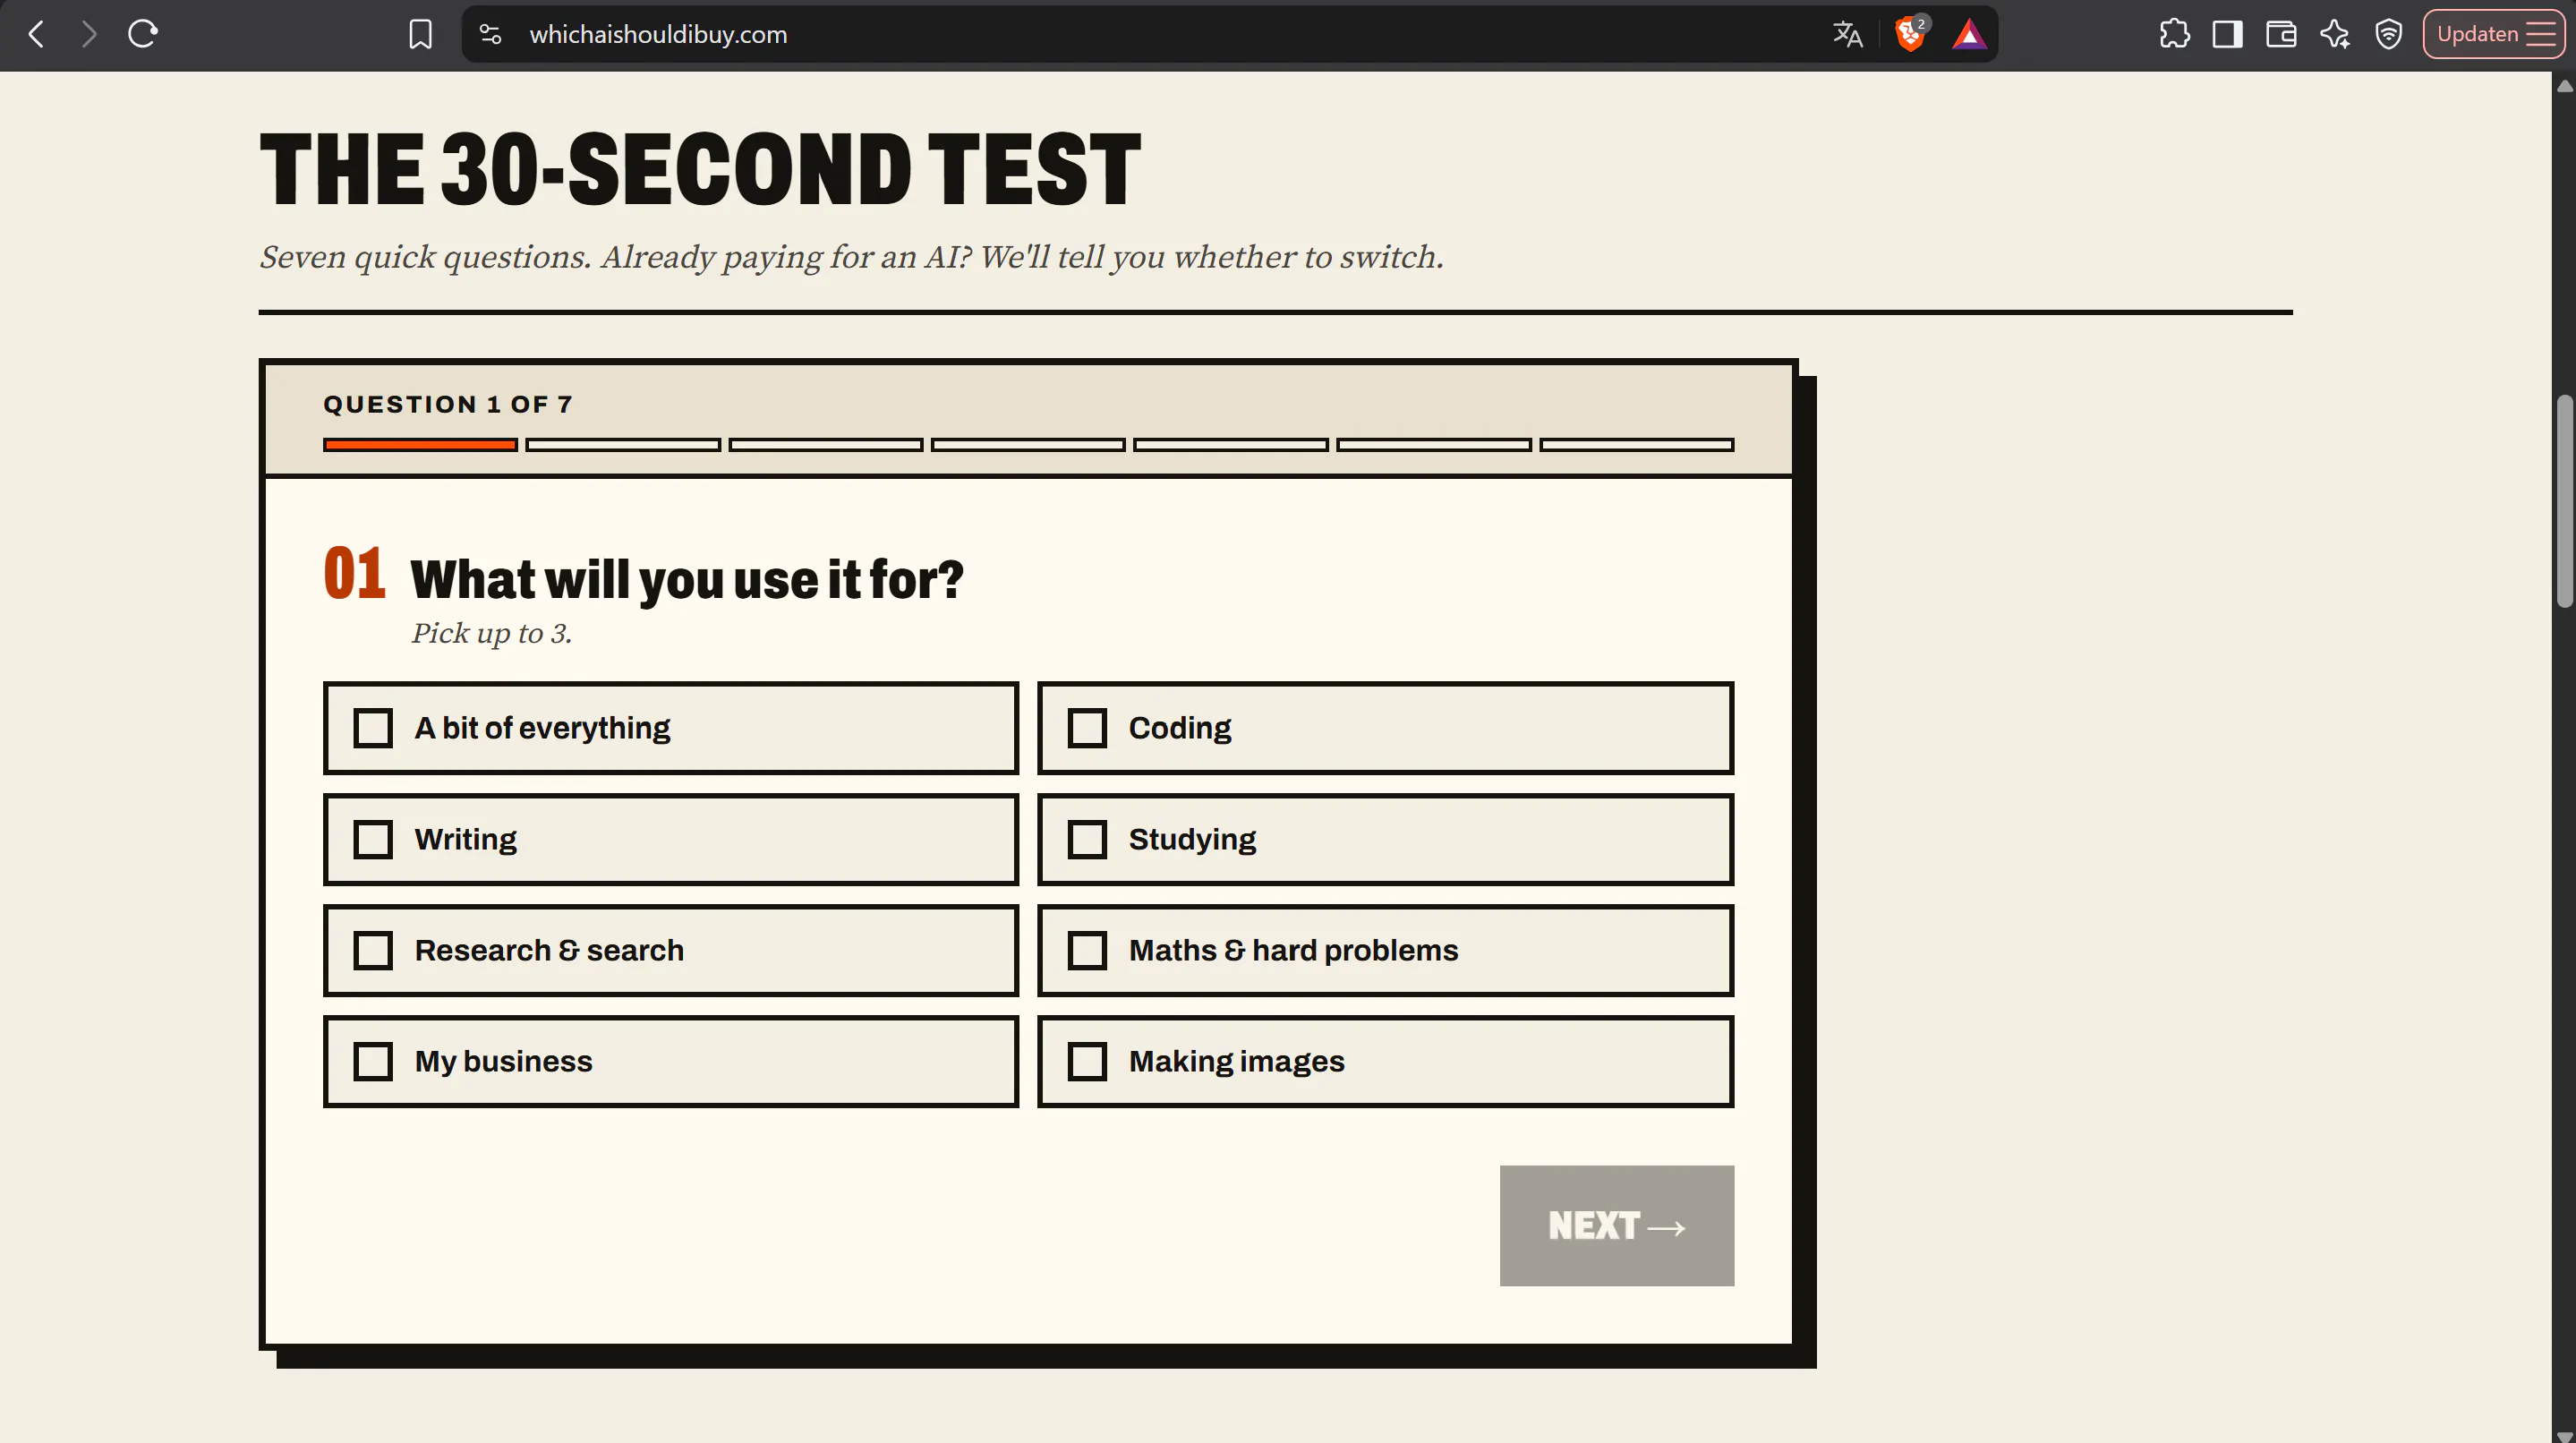Click the forward navigation arrow
This screenshot has height=1443, width=2576.
89,34
